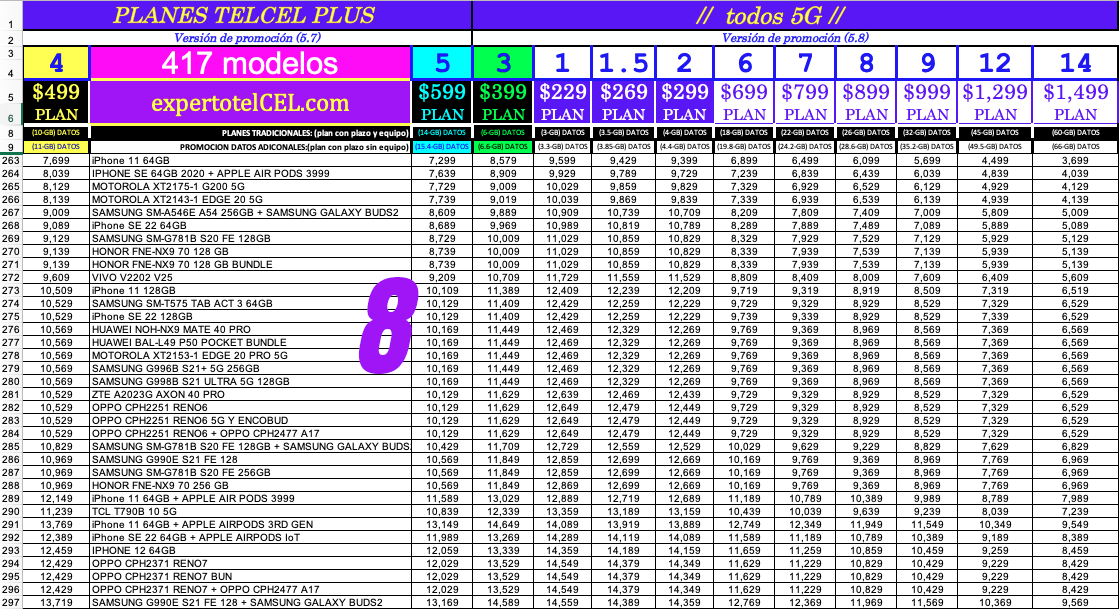
Task: Select the $499 PLAN header cell
Action: [x=56, y=102]
